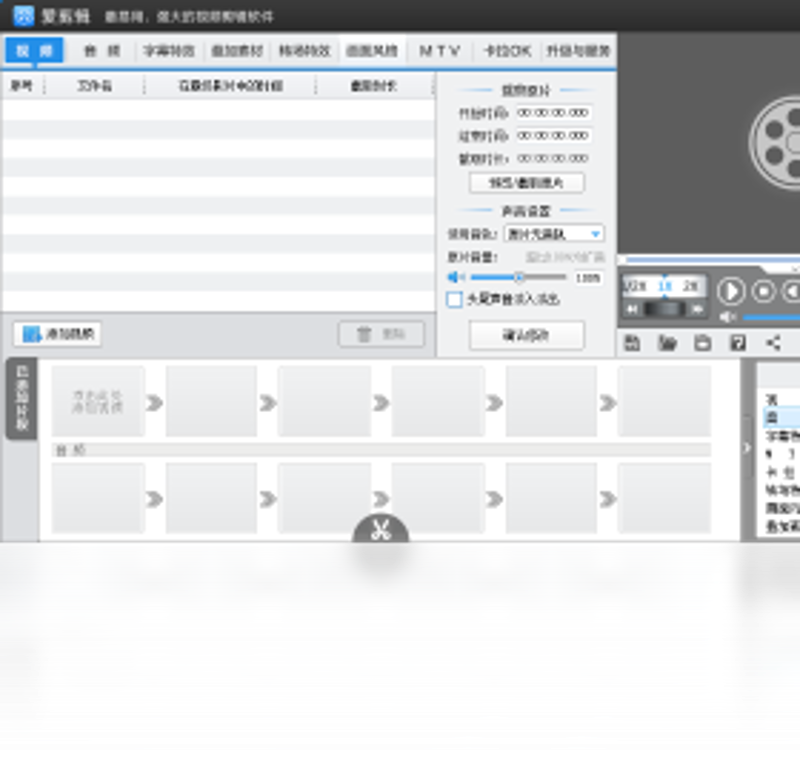Viewport: 800px width, 771px height.
Task: Switch to the 视频 tab
Action: point(35,51)
